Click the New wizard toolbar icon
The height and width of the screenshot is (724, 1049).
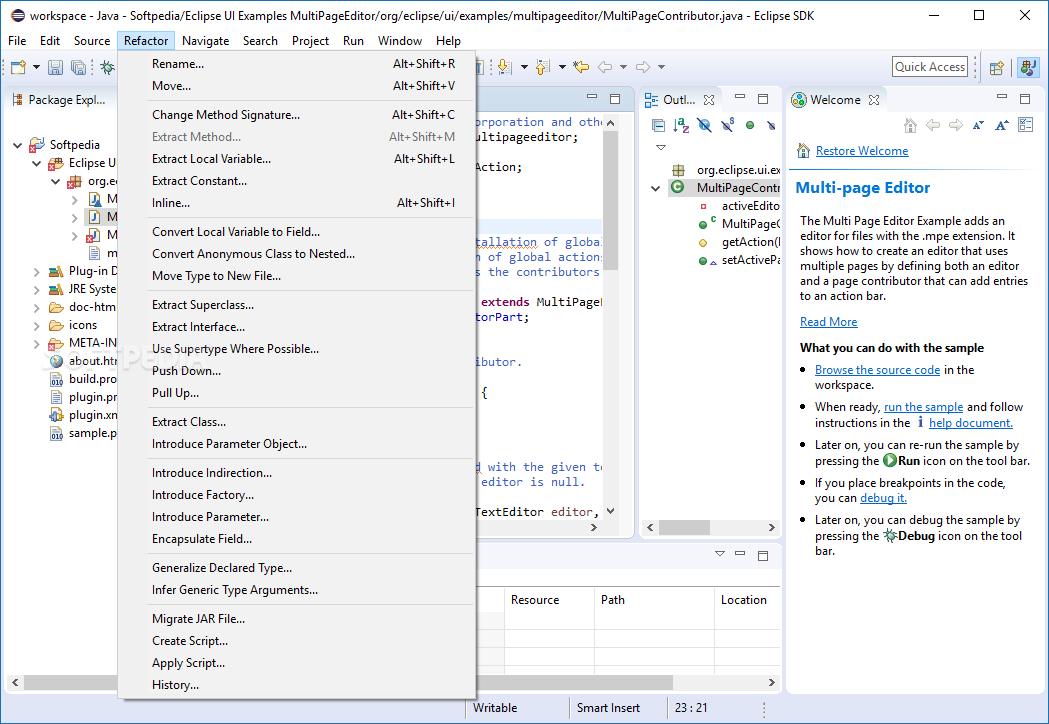[18, 67]
